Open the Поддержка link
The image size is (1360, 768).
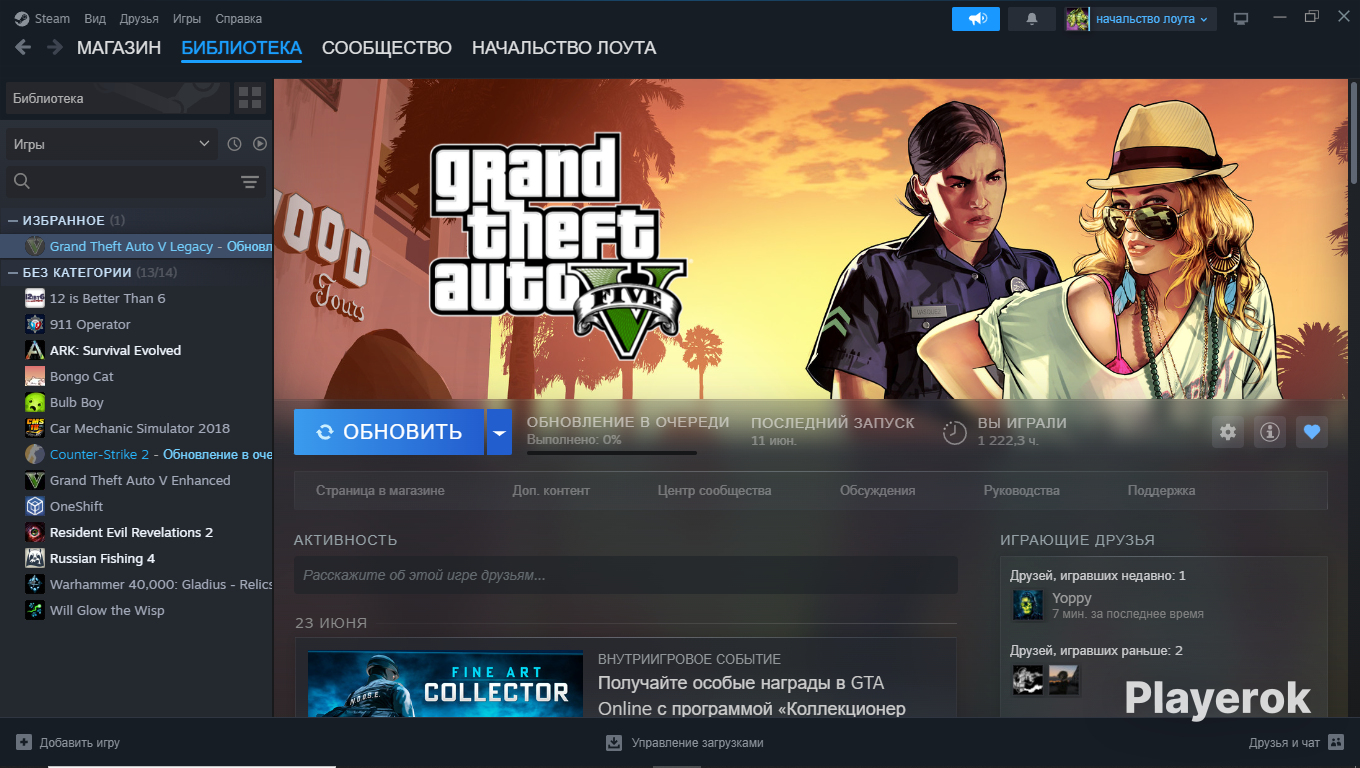[x=1161, y=491]
